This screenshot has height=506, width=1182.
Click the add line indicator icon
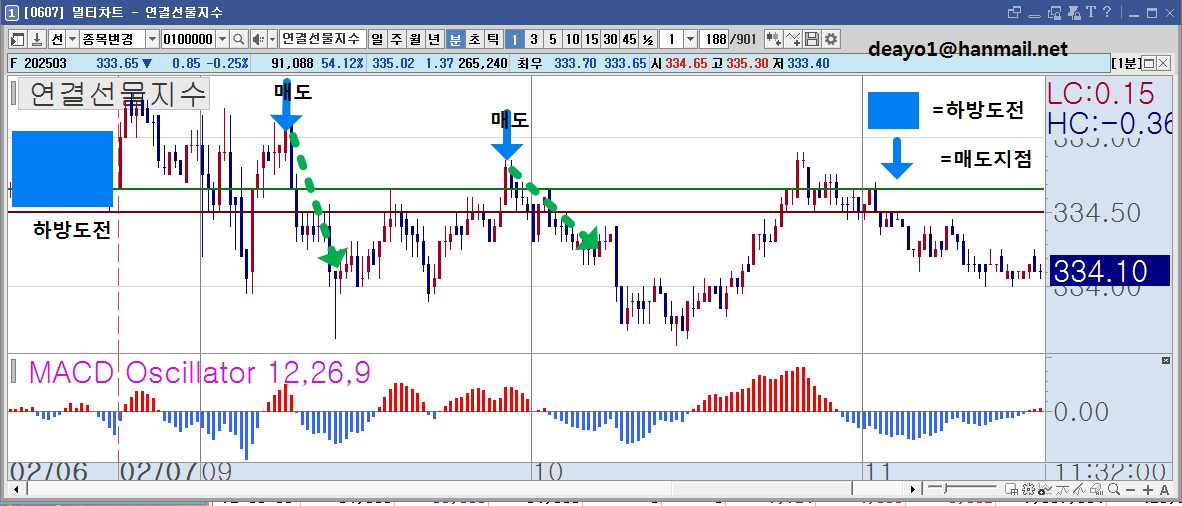(793, 39)
